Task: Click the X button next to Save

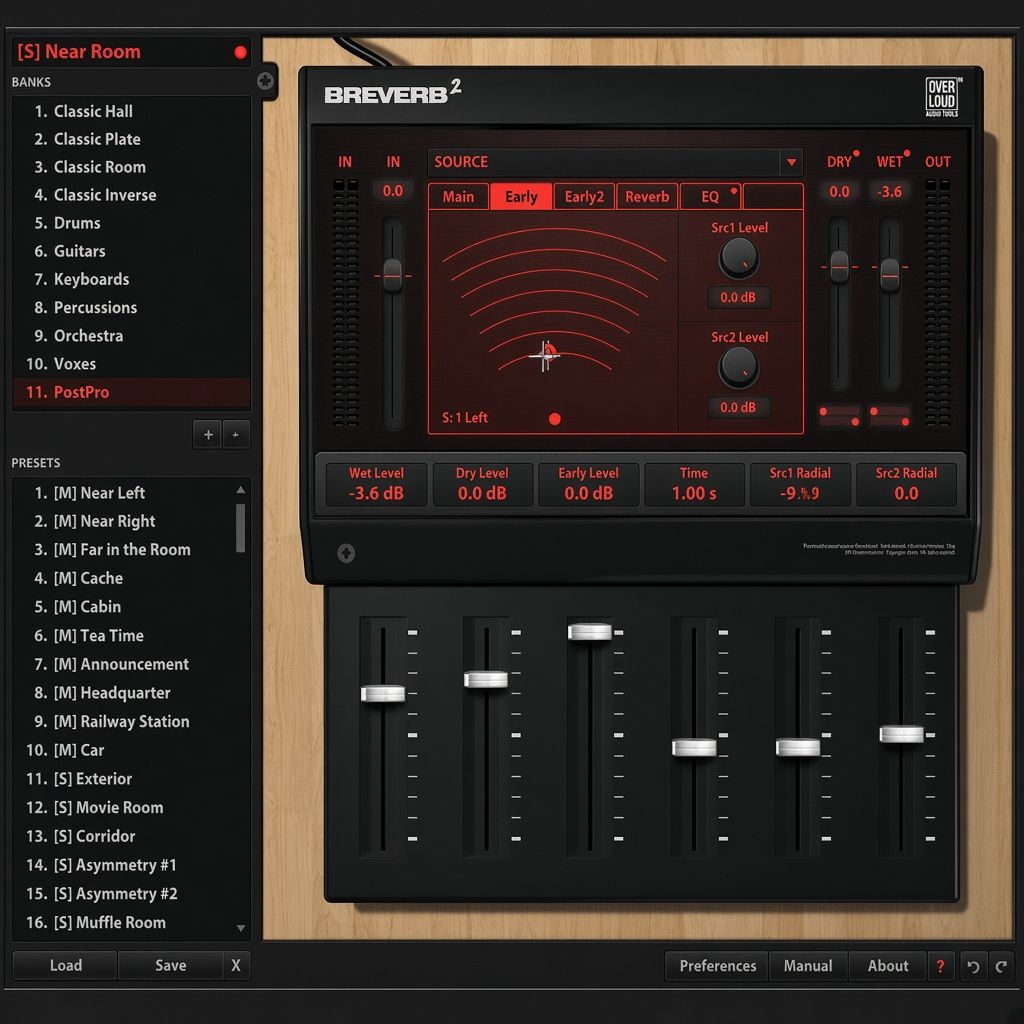Action: click(236, 965)
